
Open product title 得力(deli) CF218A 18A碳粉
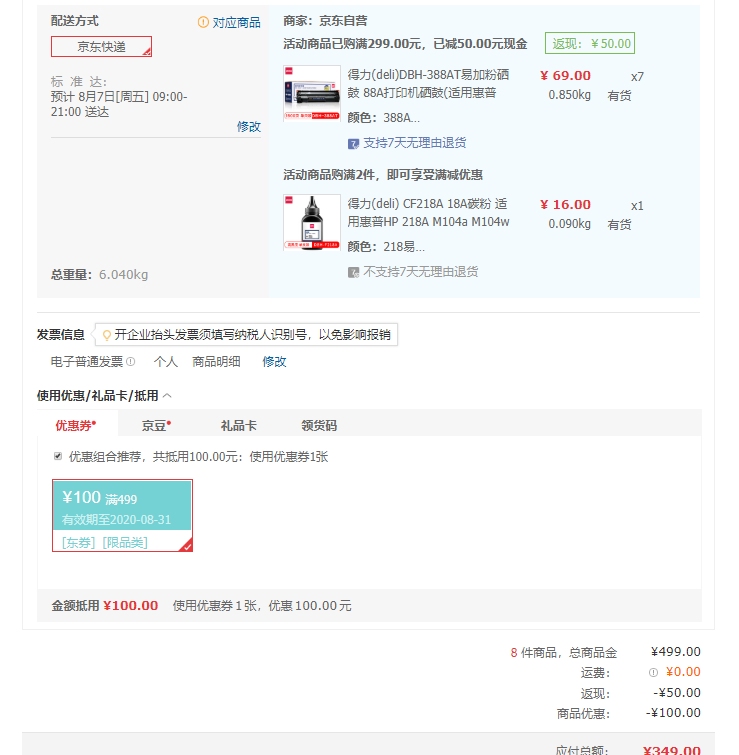tap(428, 212)
